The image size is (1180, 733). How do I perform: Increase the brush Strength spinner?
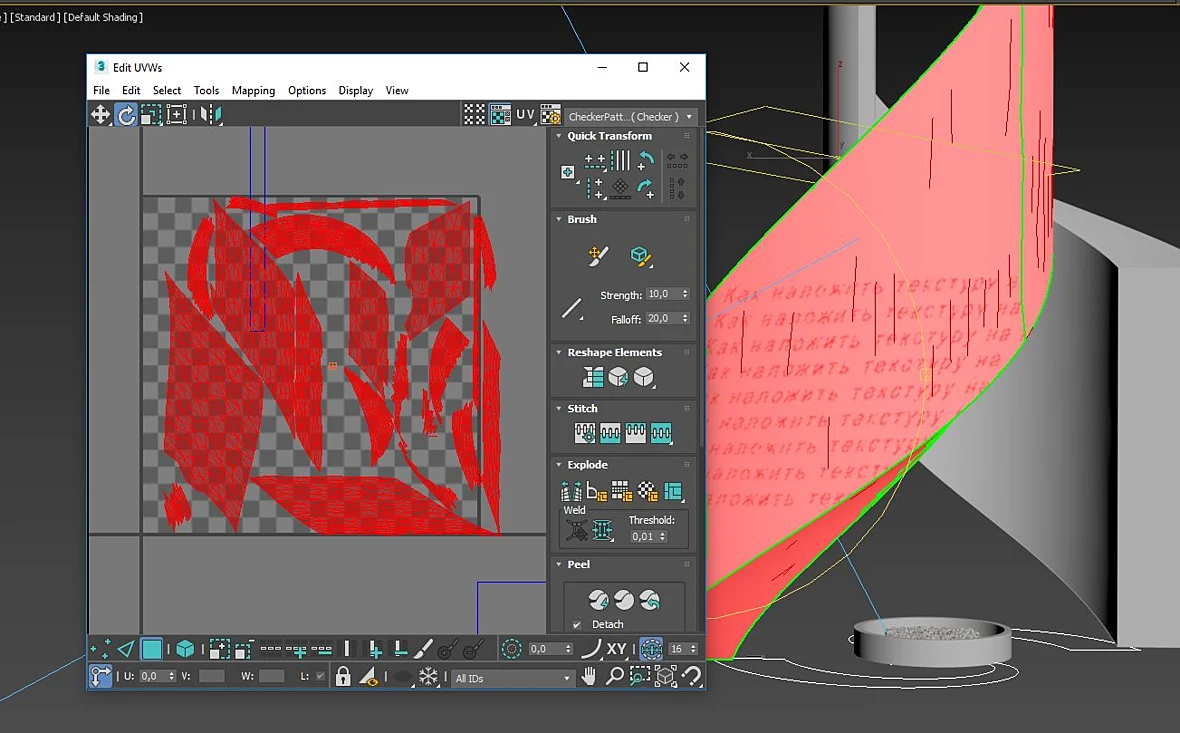tap(686, 291)
